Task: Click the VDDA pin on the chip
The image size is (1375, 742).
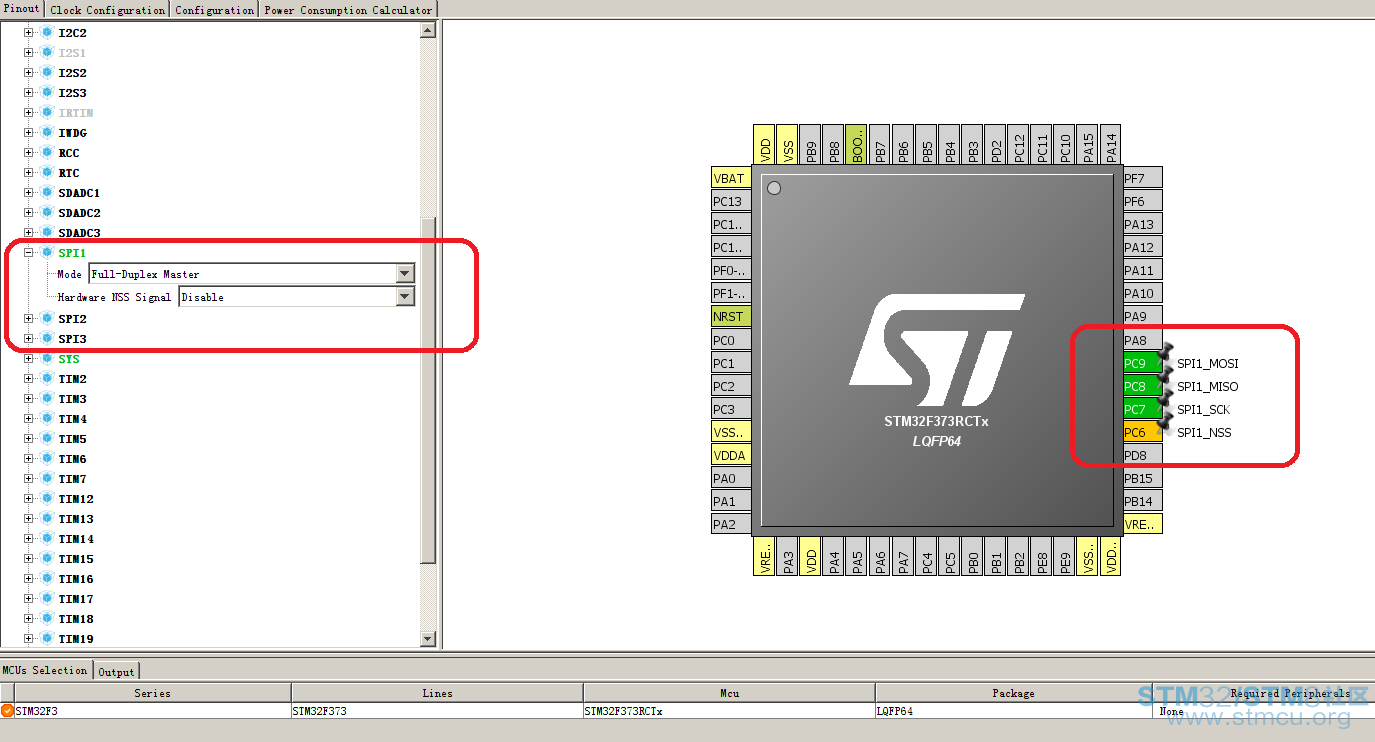Action: pyautogui.click(x=731, y=455)
